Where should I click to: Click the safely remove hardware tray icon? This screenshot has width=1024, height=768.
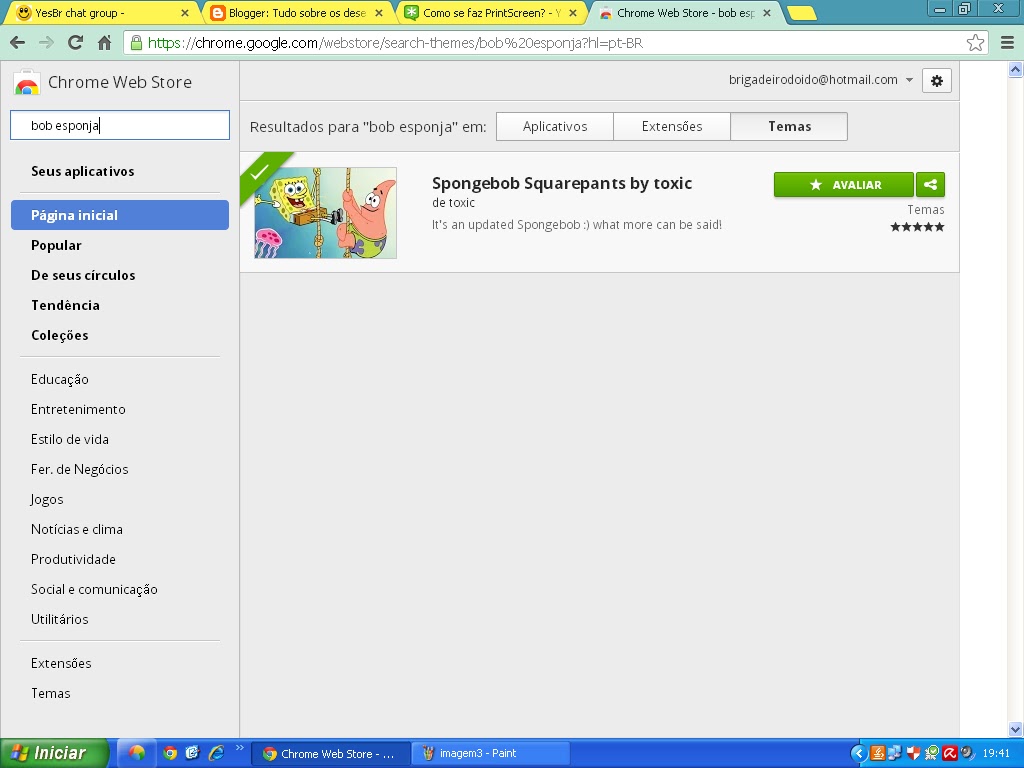tap(932, 753)
